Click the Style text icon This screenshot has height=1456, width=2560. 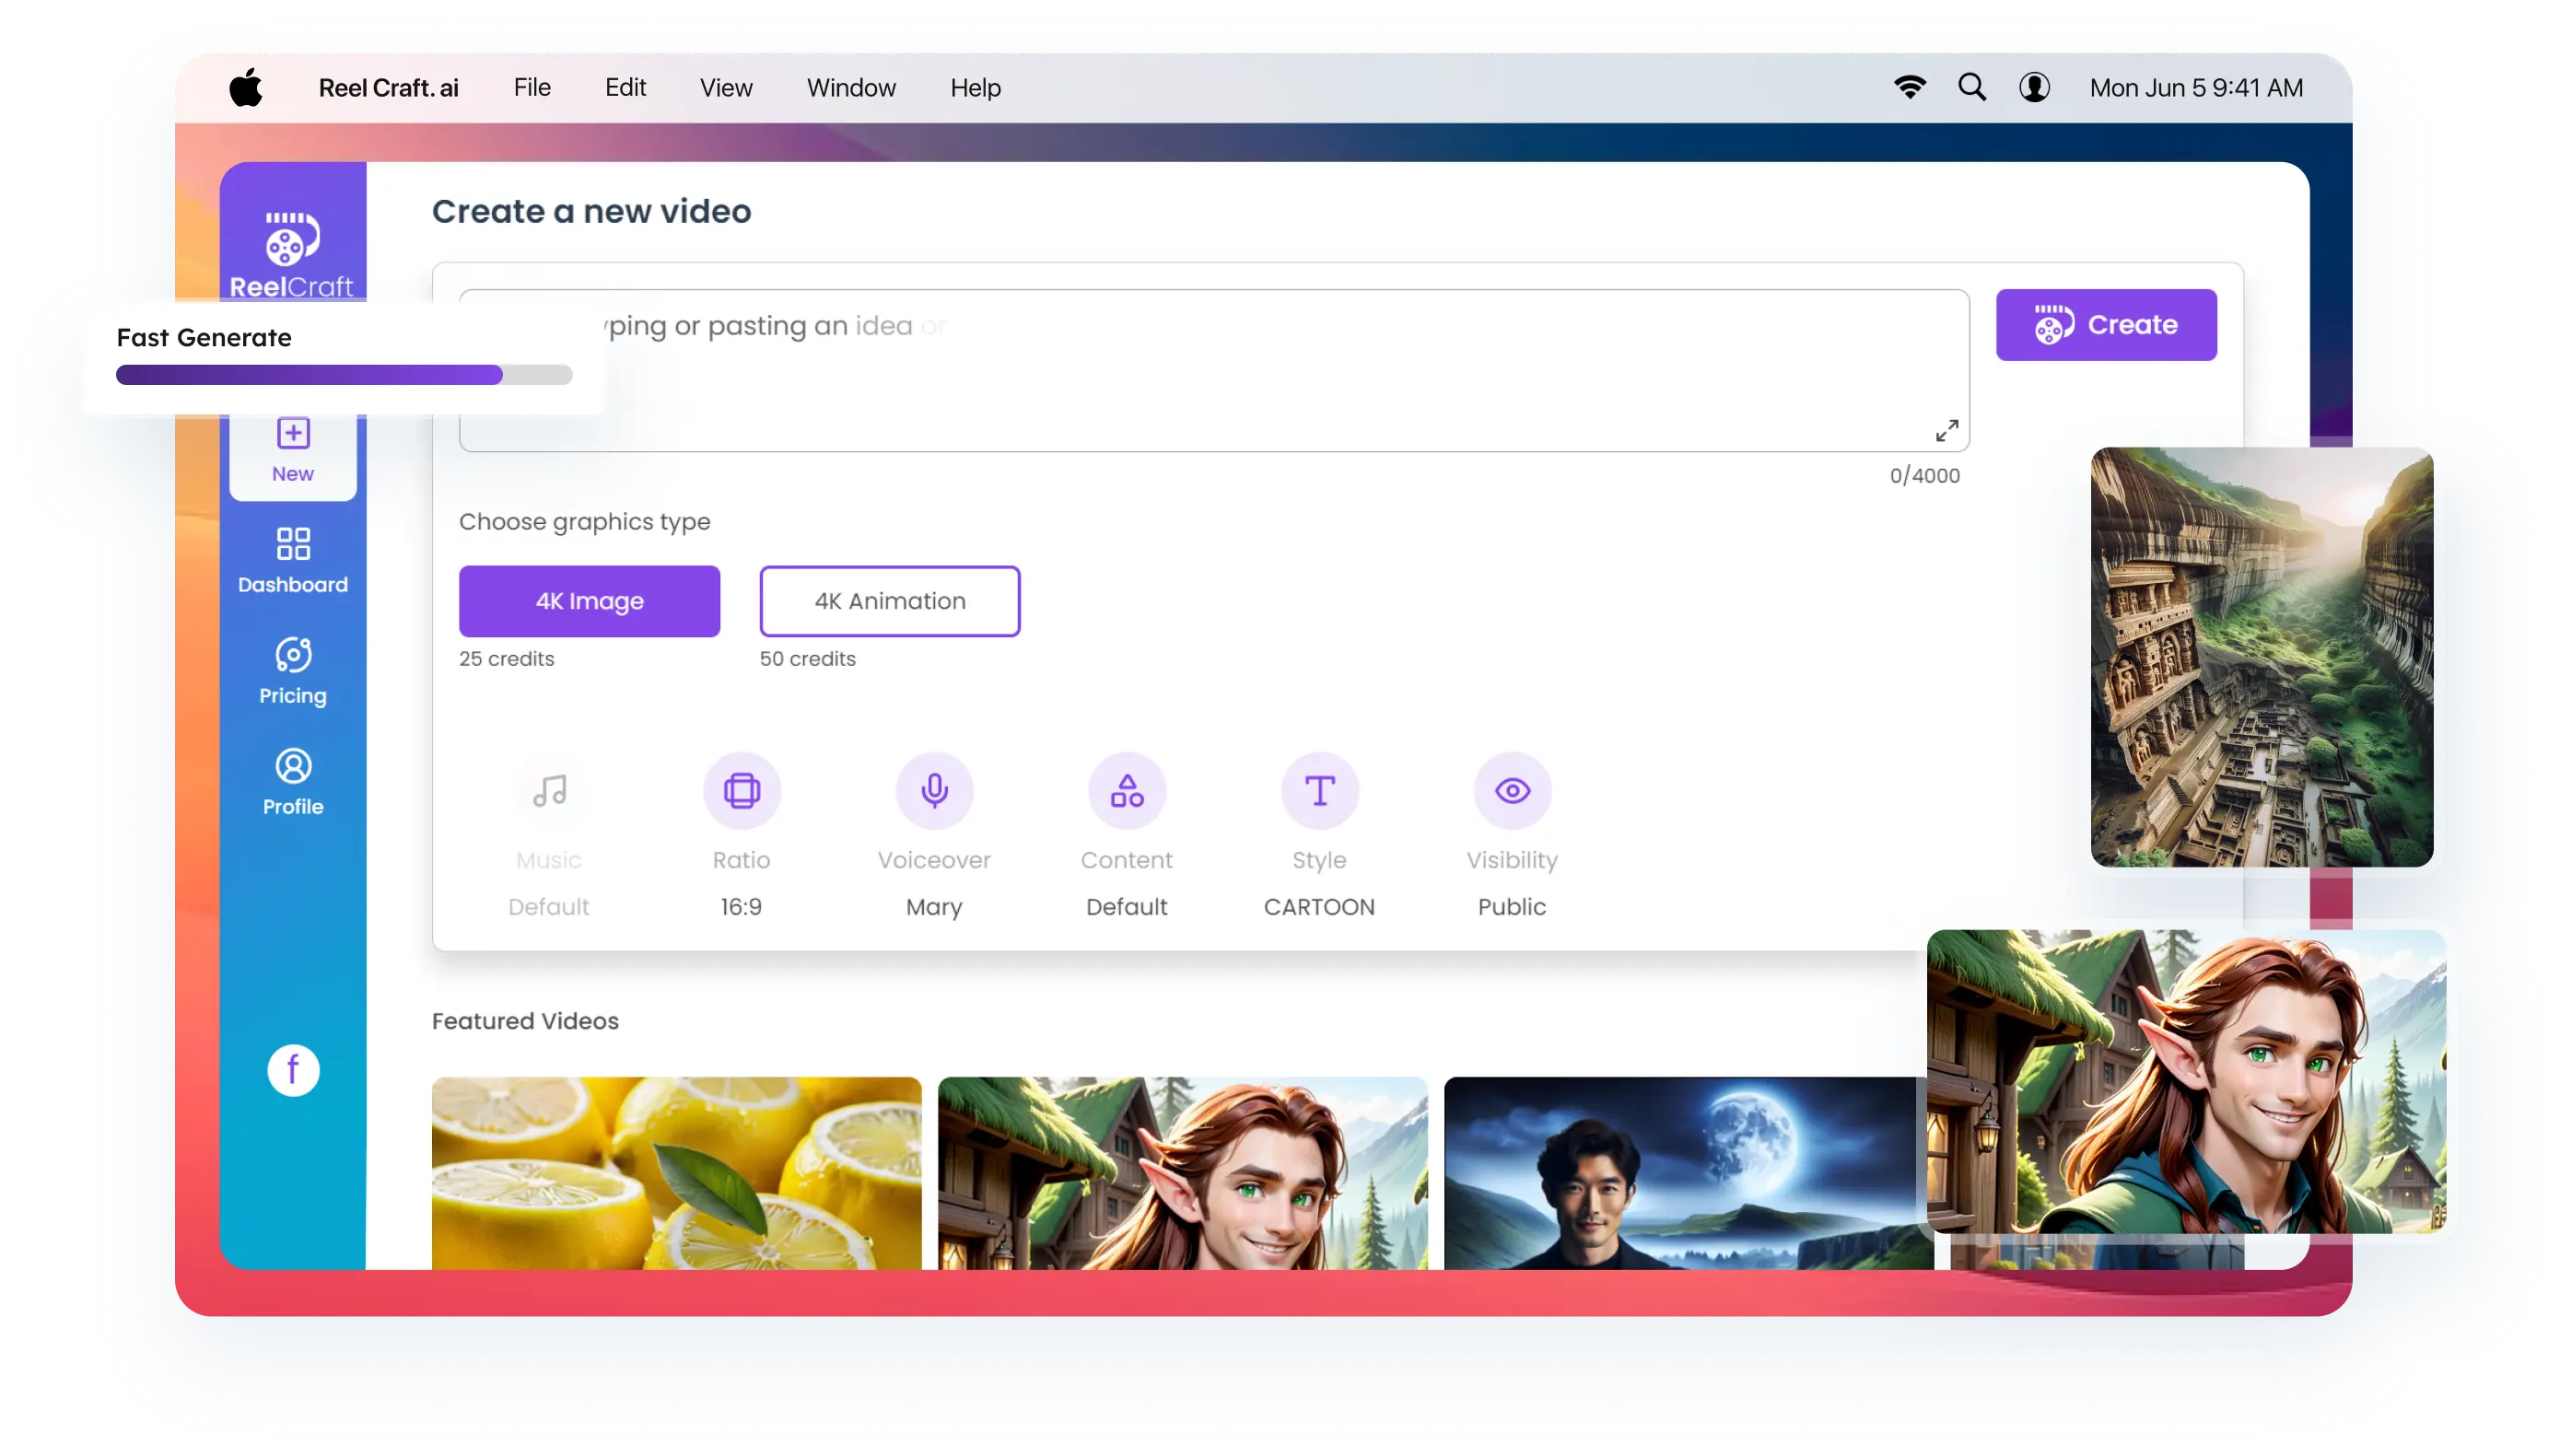[x=1320, y=790]
